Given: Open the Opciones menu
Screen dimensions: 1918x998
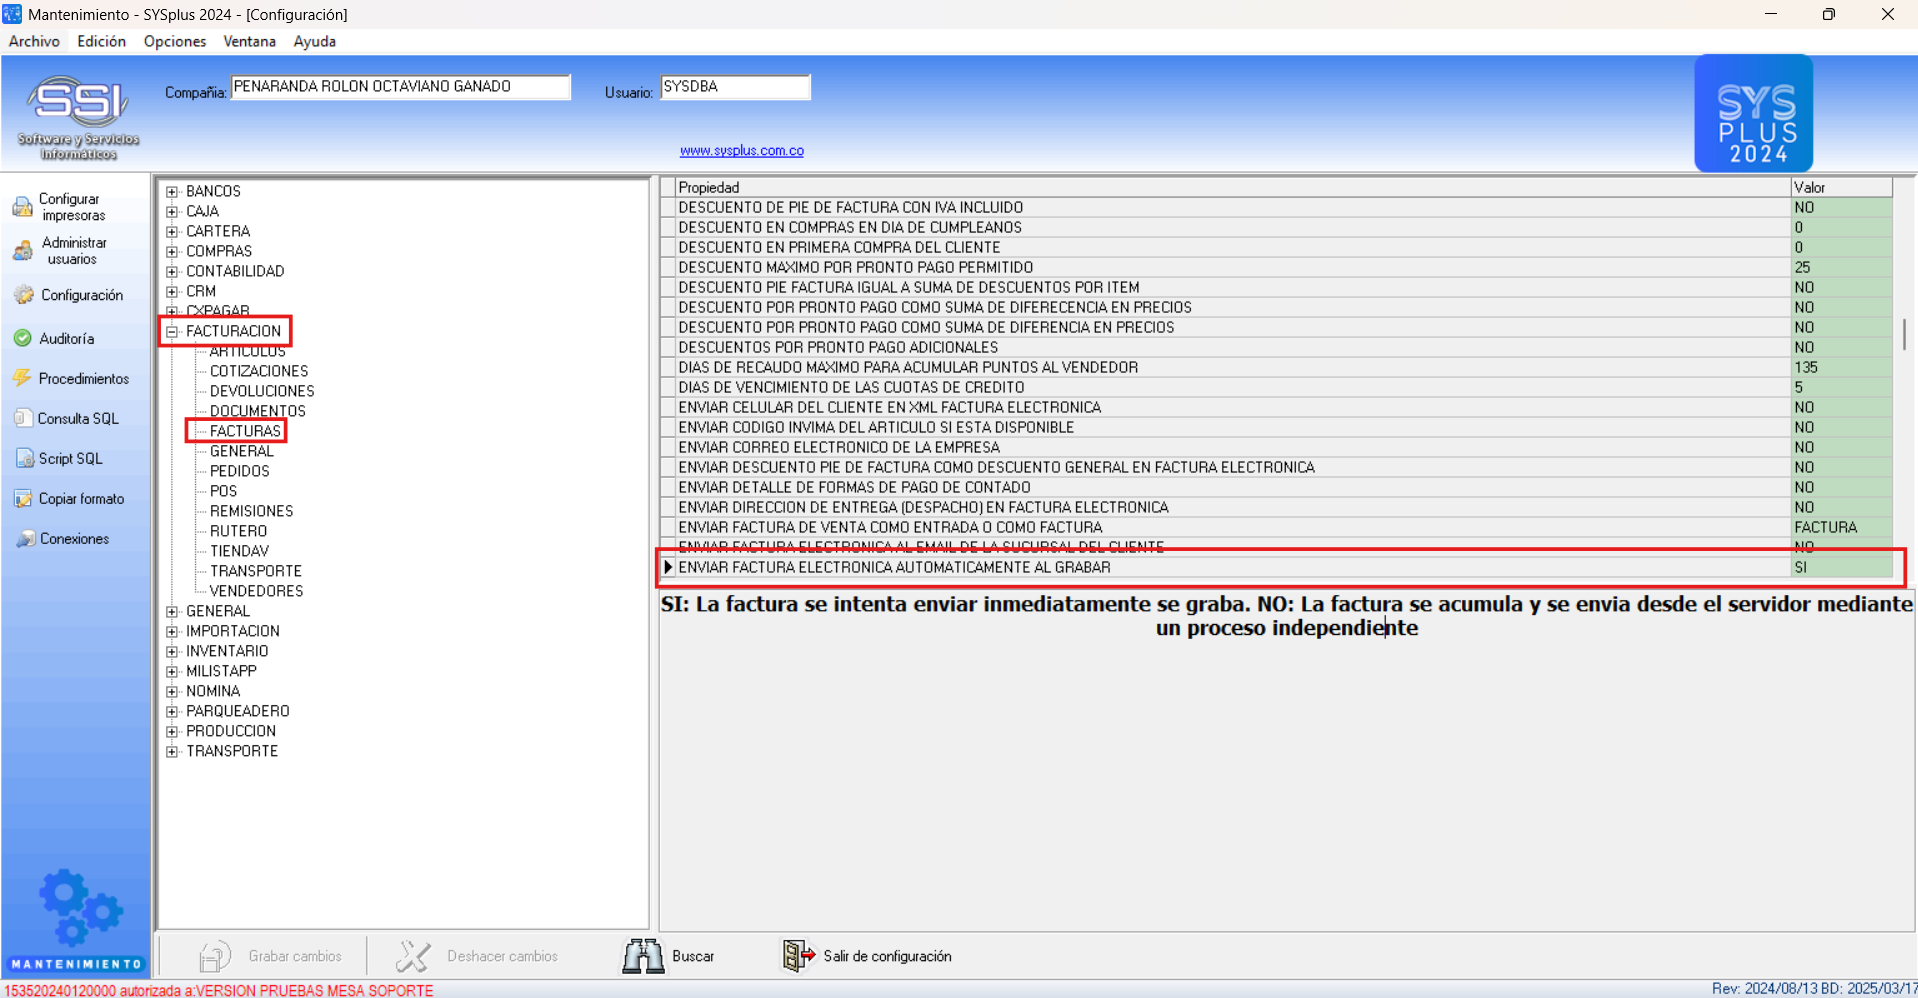Looking at the screenshot, I should [175, 41].
